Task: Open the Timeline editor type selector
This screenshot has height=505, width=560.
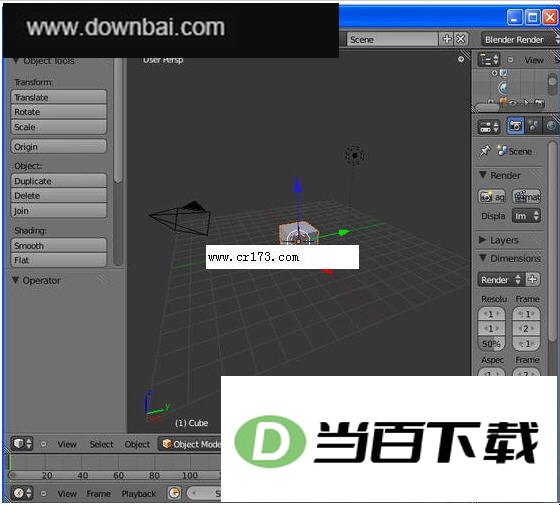Action: [22, 493]
